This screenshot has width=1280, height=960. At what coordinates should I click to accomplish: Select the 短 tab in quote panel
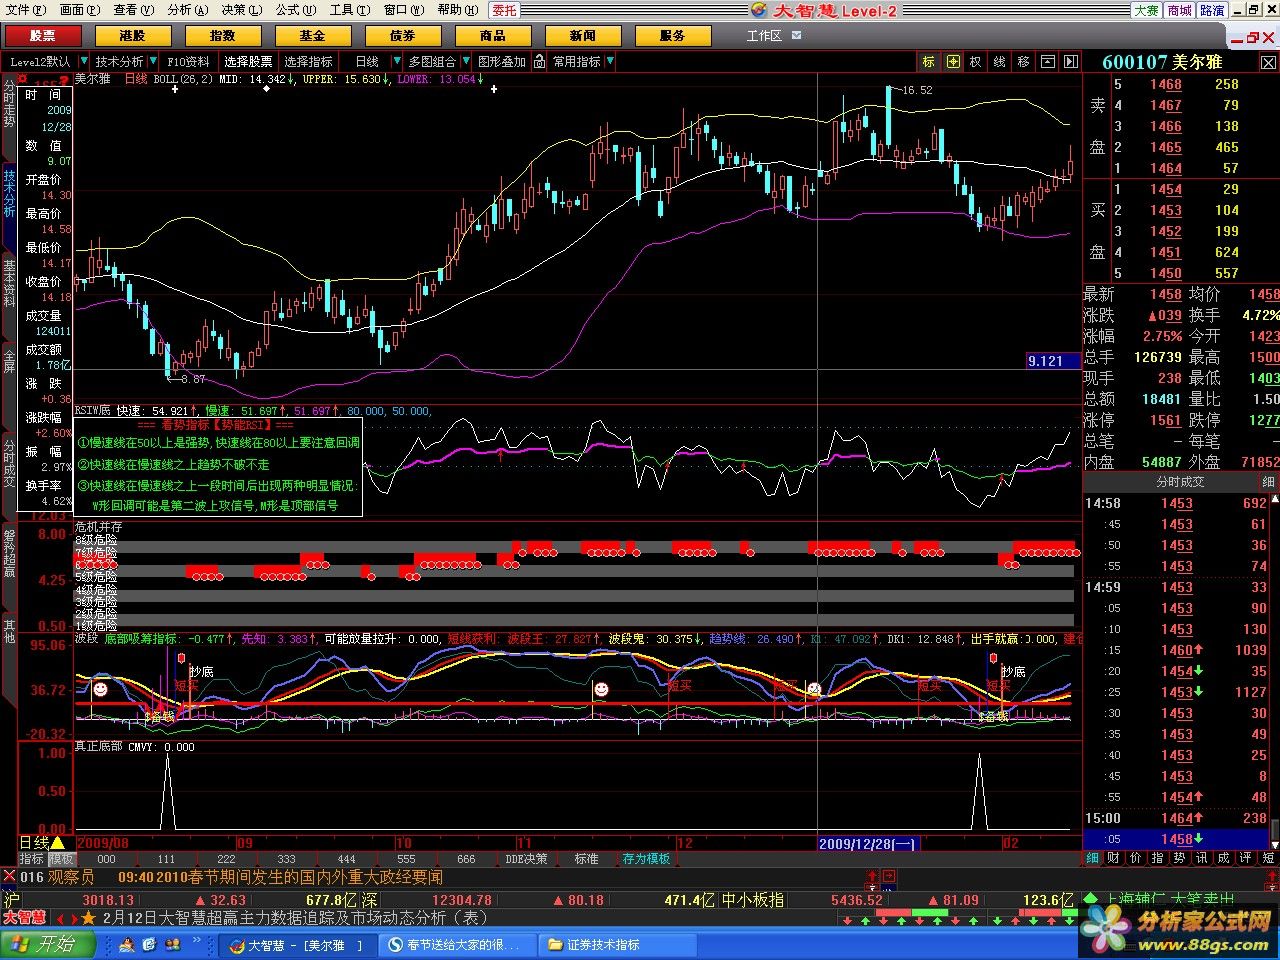(x=1269, y=858)
